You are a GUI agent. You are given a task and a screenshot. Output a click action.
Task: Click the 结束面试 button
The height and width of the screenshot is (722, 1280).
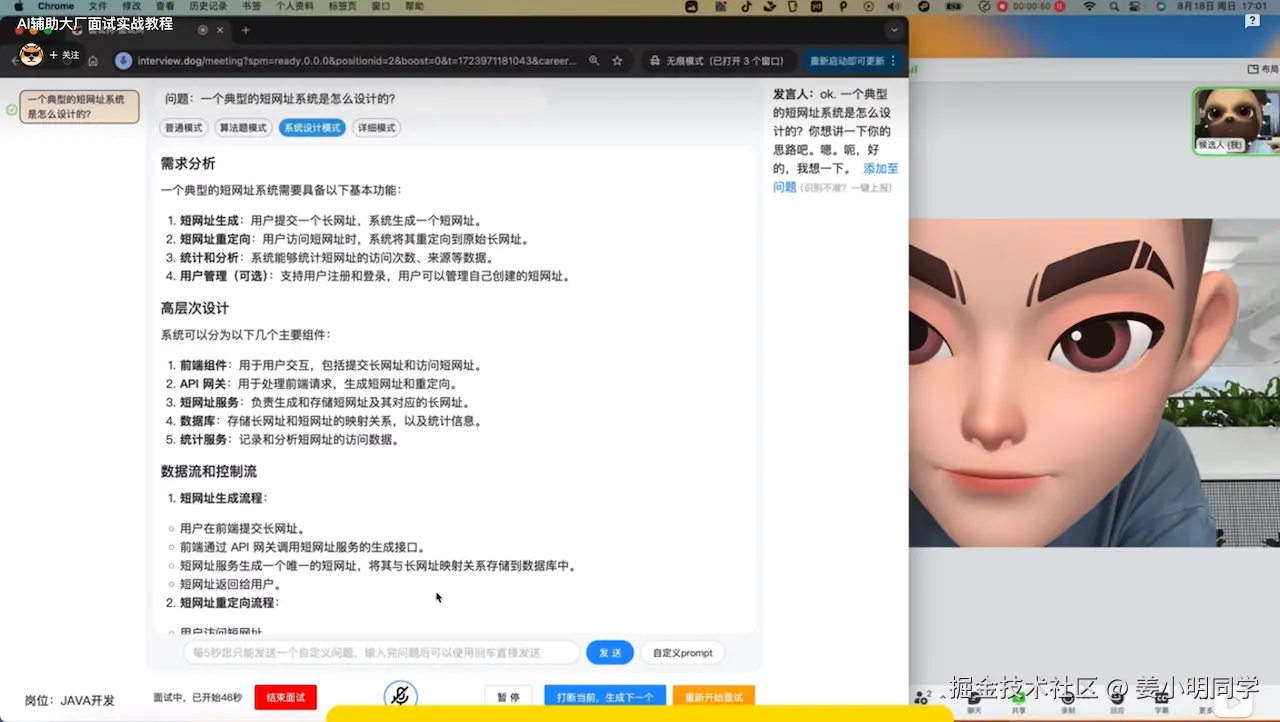click(285, 697)
